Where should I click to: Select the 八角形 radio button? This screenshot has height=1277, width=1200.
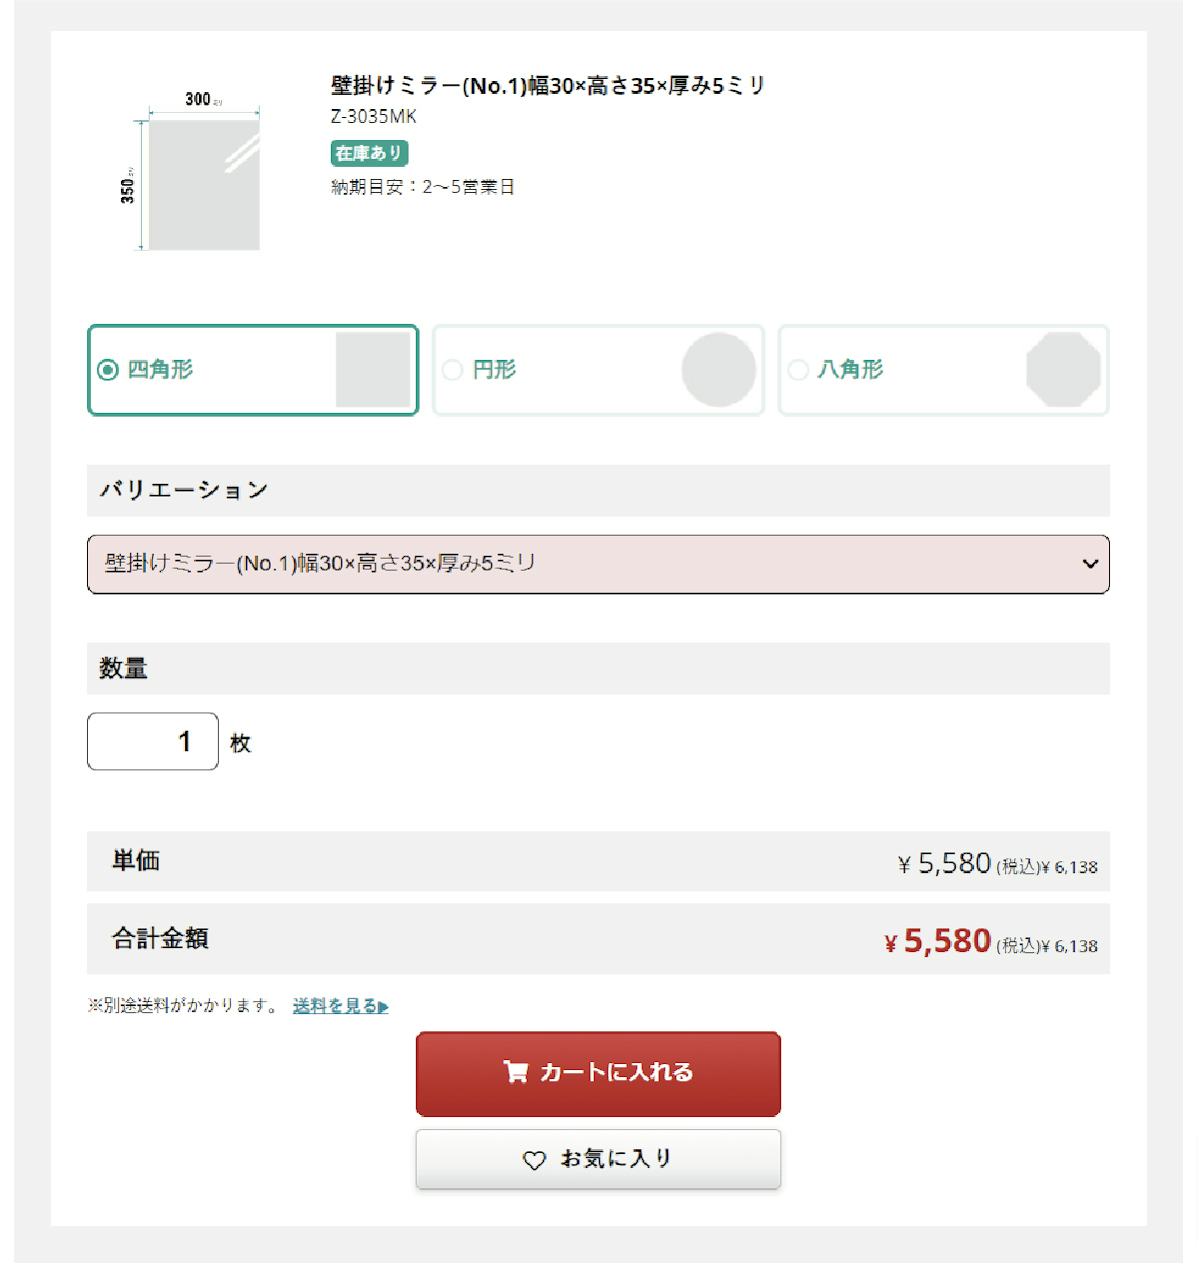click(x=798, y=370)
